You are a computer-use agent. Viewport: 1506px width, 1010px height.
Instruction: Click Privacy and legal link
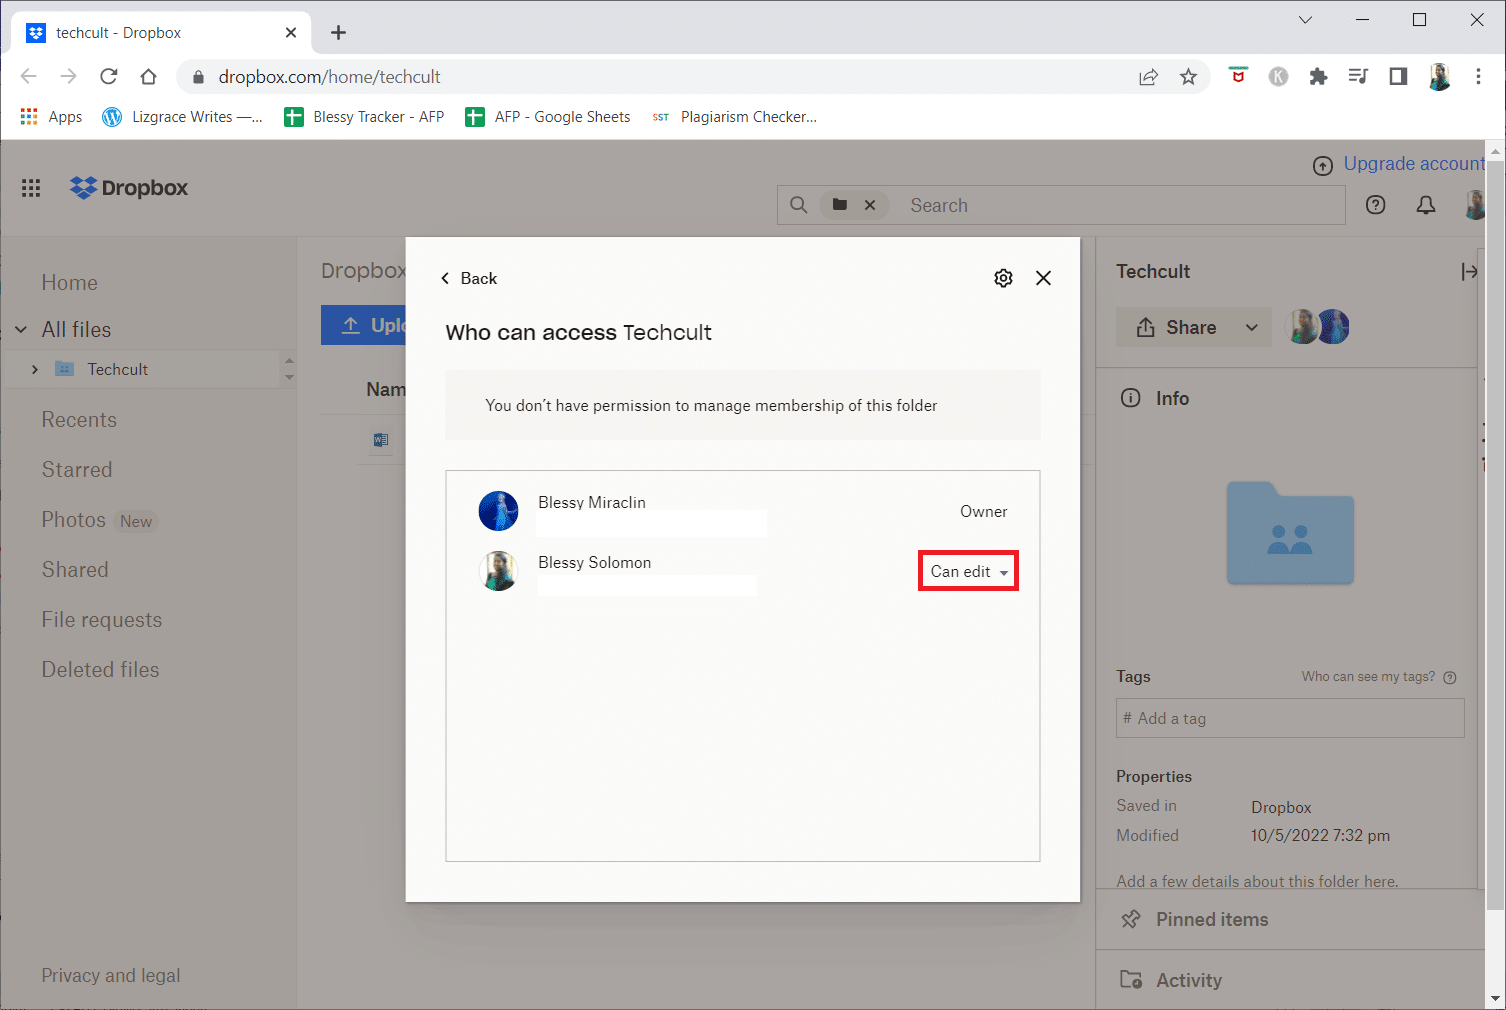pos(111,976)
